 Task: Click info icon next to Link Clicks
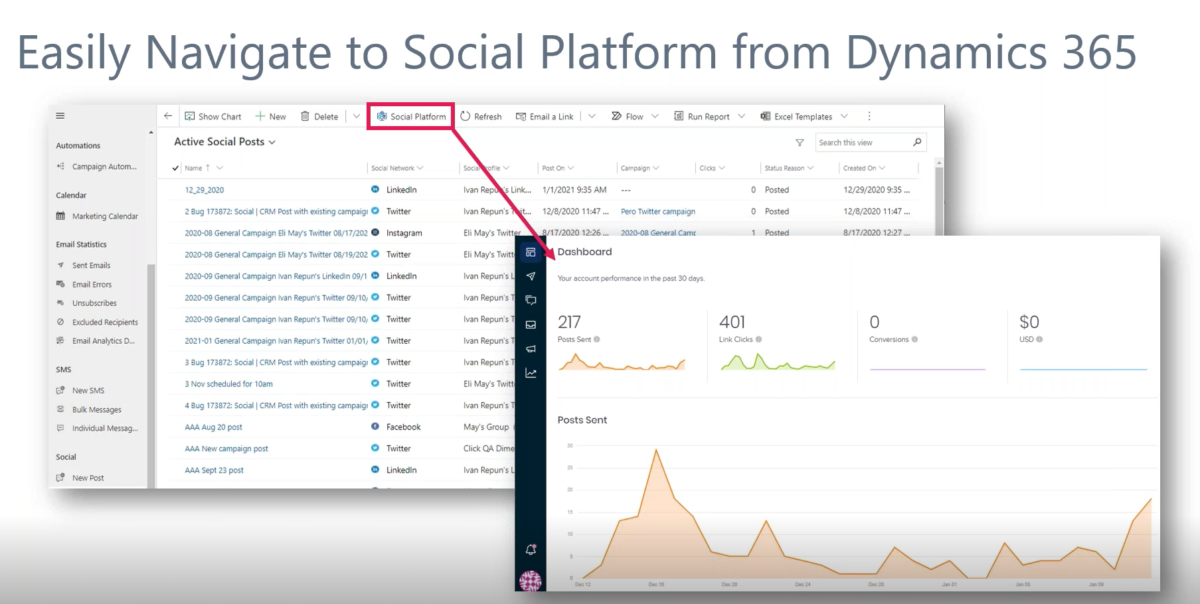759,340
